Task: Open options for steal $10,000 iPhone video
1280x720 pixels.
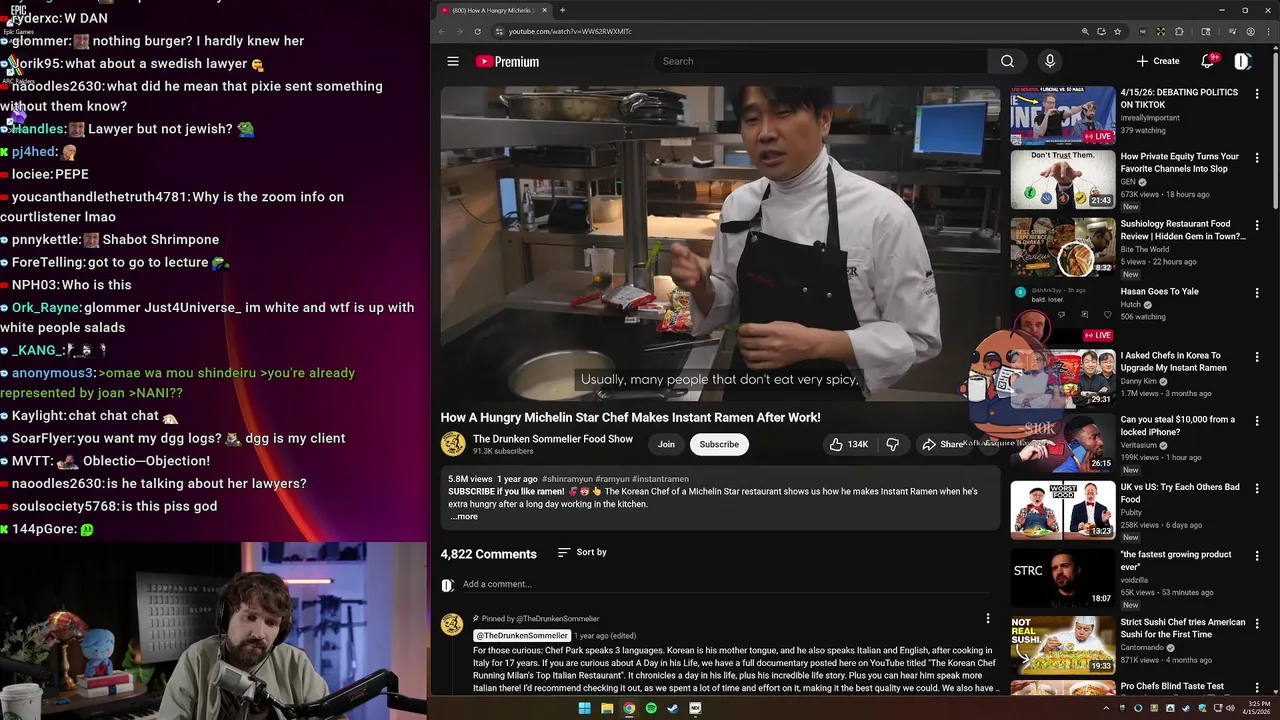Action: (1257, 421)
